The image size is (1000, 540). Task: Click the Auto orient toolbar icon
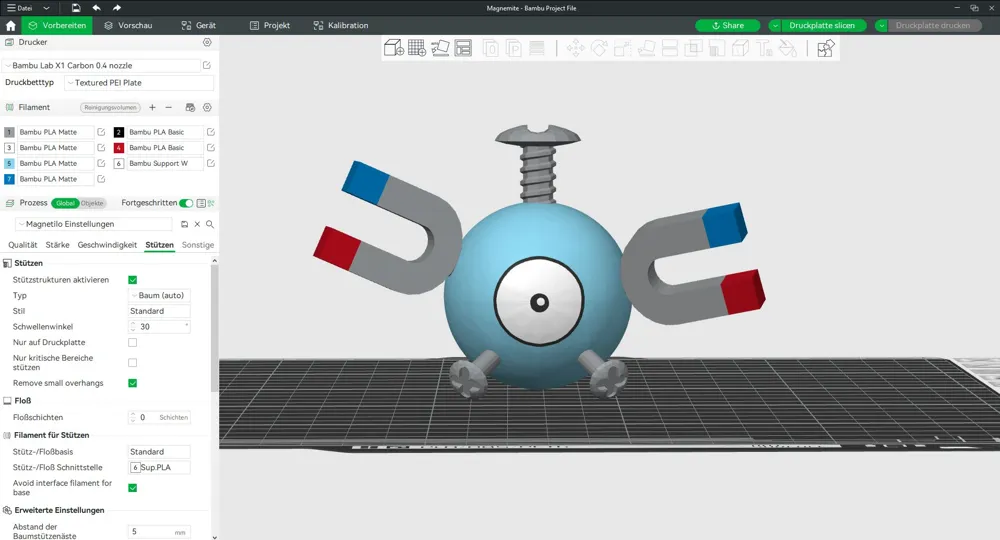pos(440,48)
